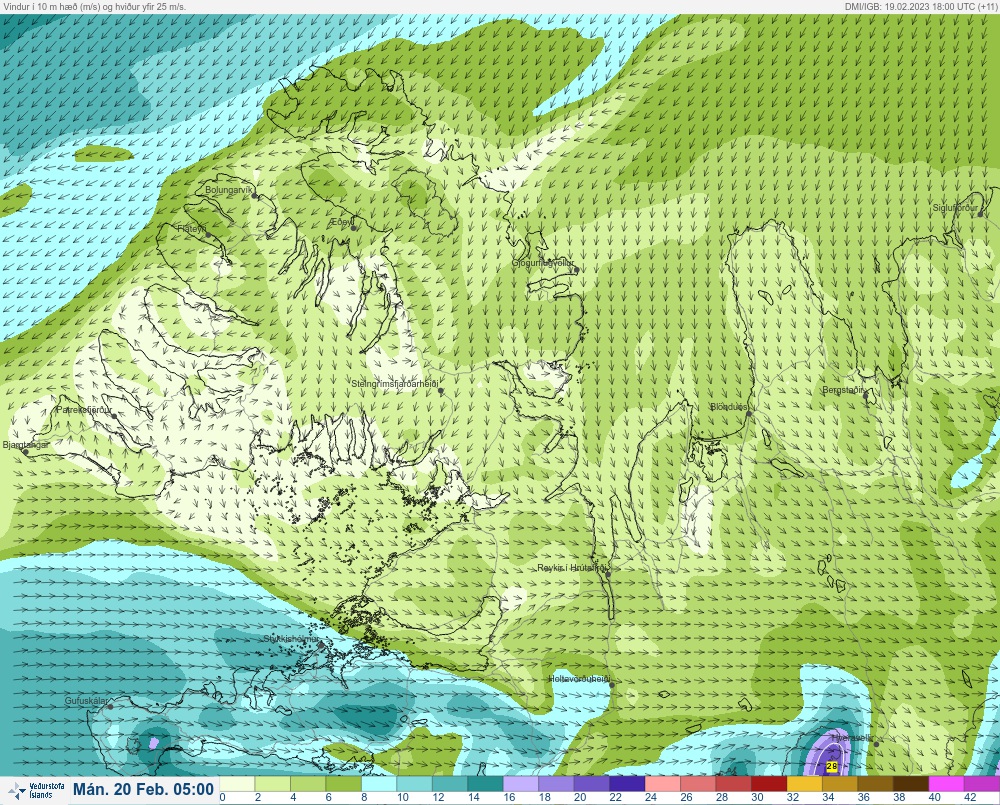The image size is (1000, 805).
Task: Click the Hveravellir station label
Action: pyautogui.click(x=851, y=737)
